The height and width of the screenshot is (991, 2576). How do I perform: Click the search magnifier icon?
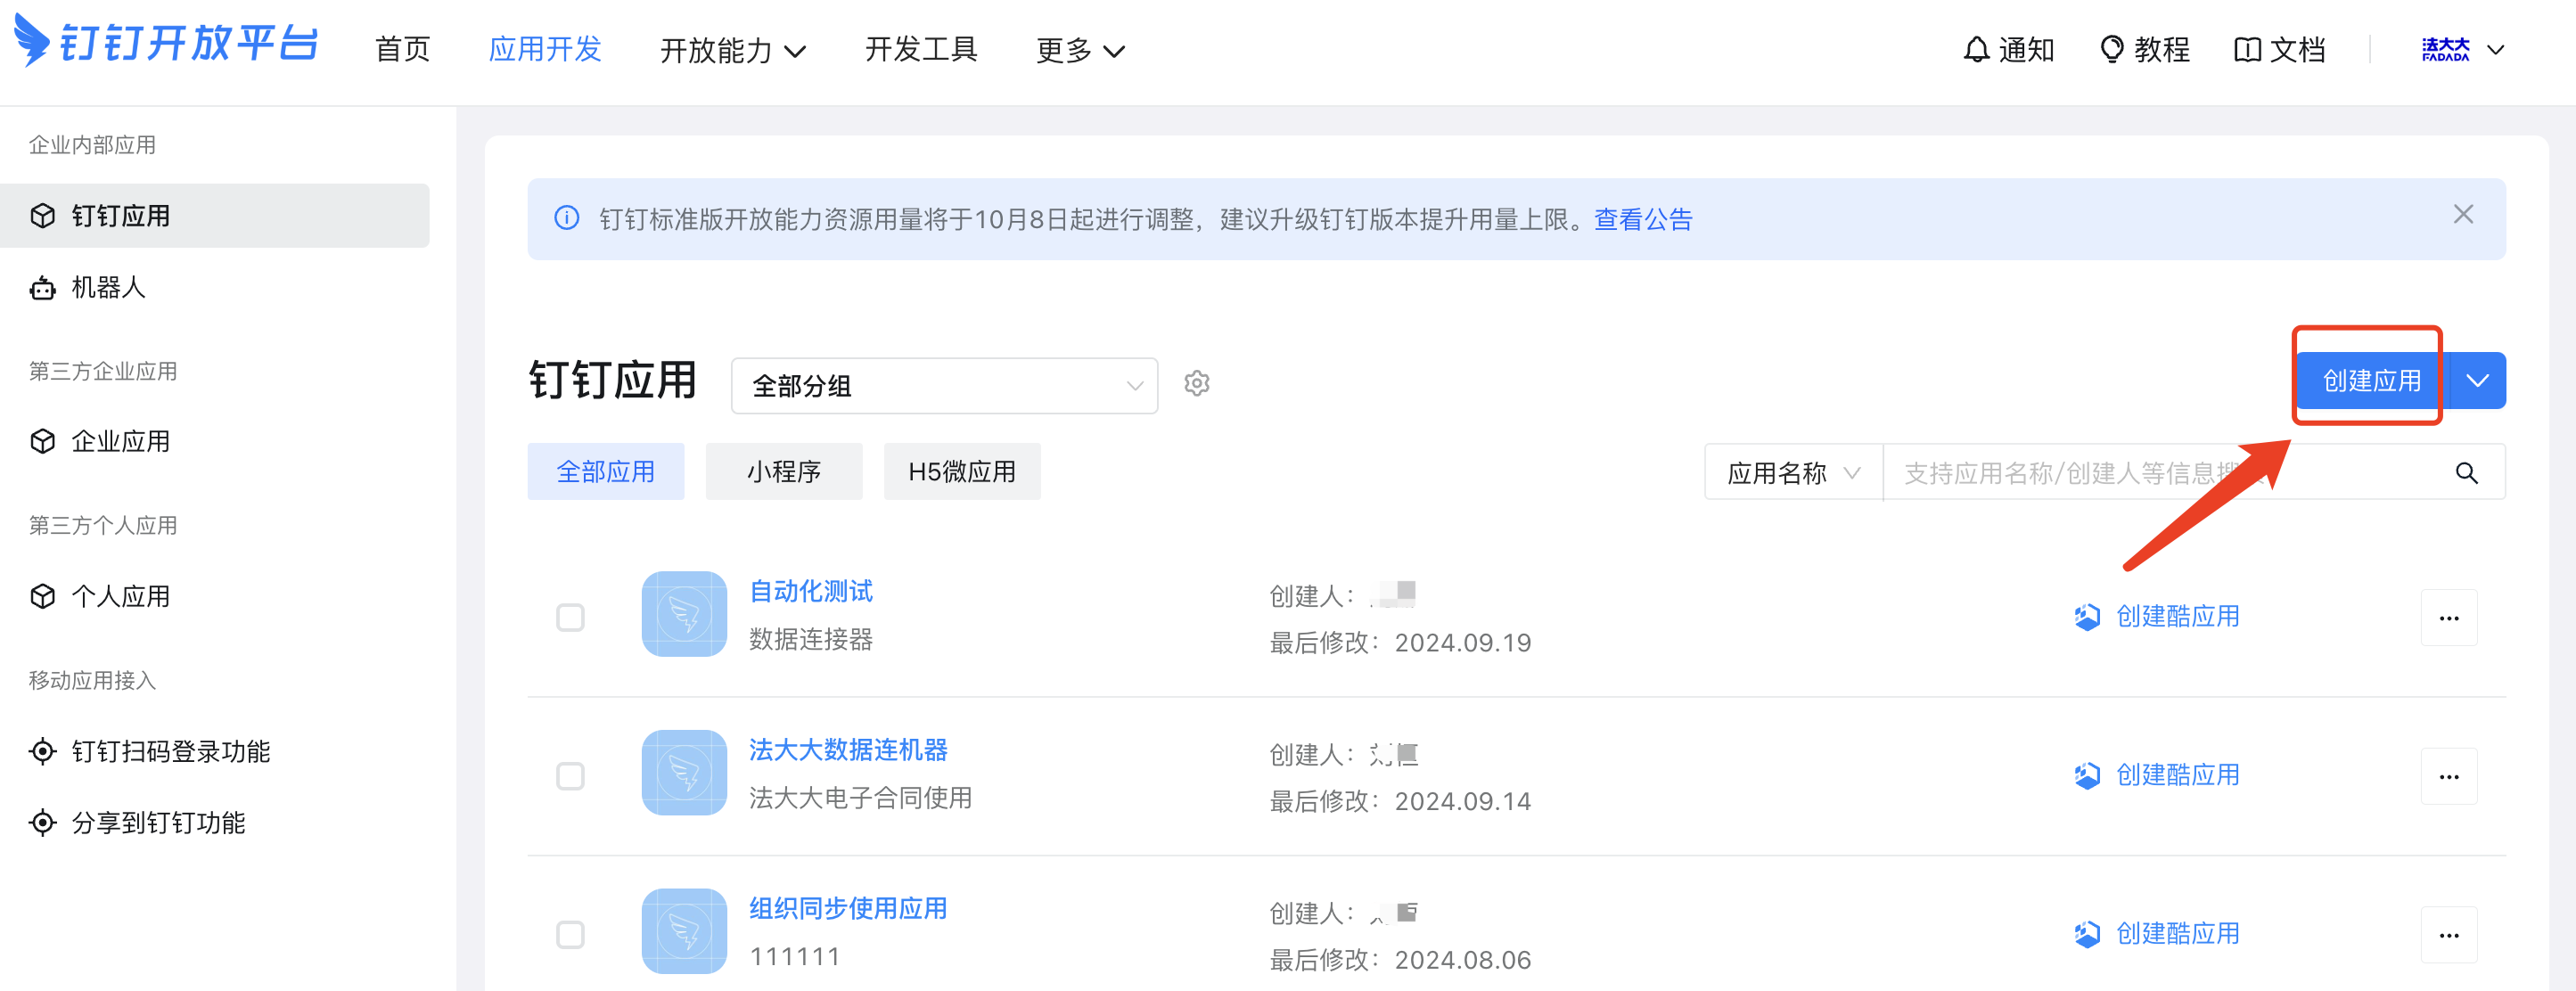click(2466, 472)
